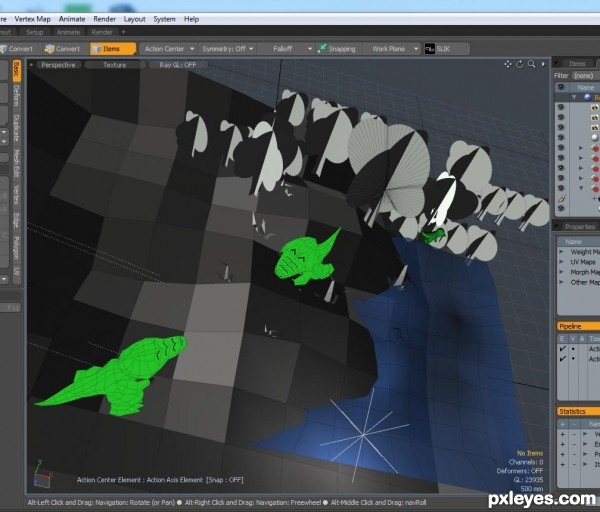Click the plus header in Statistics
This screenshot has width=600, height=512.
coord(562,424)
